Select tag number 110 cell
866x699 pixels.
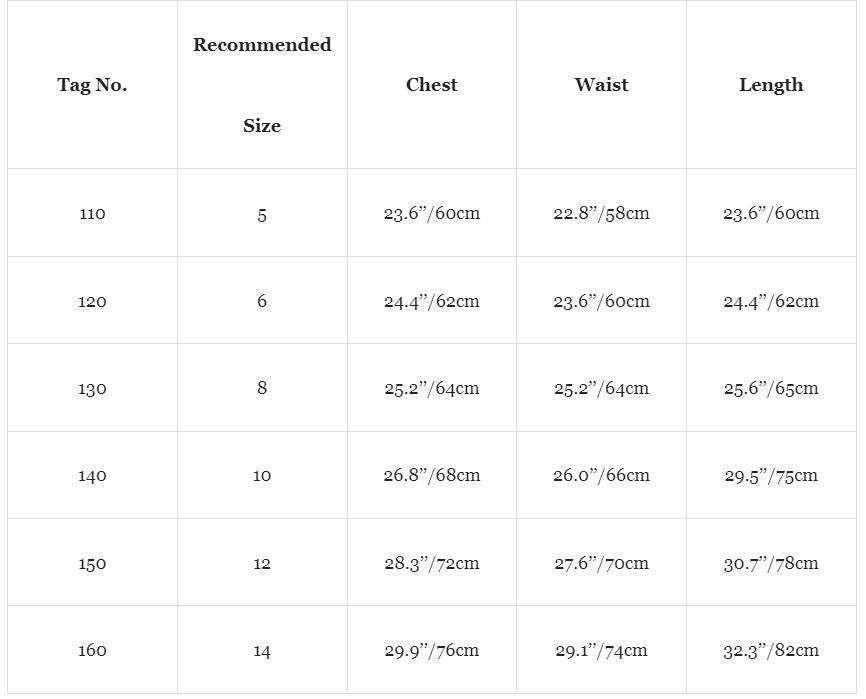click(92, 213)
